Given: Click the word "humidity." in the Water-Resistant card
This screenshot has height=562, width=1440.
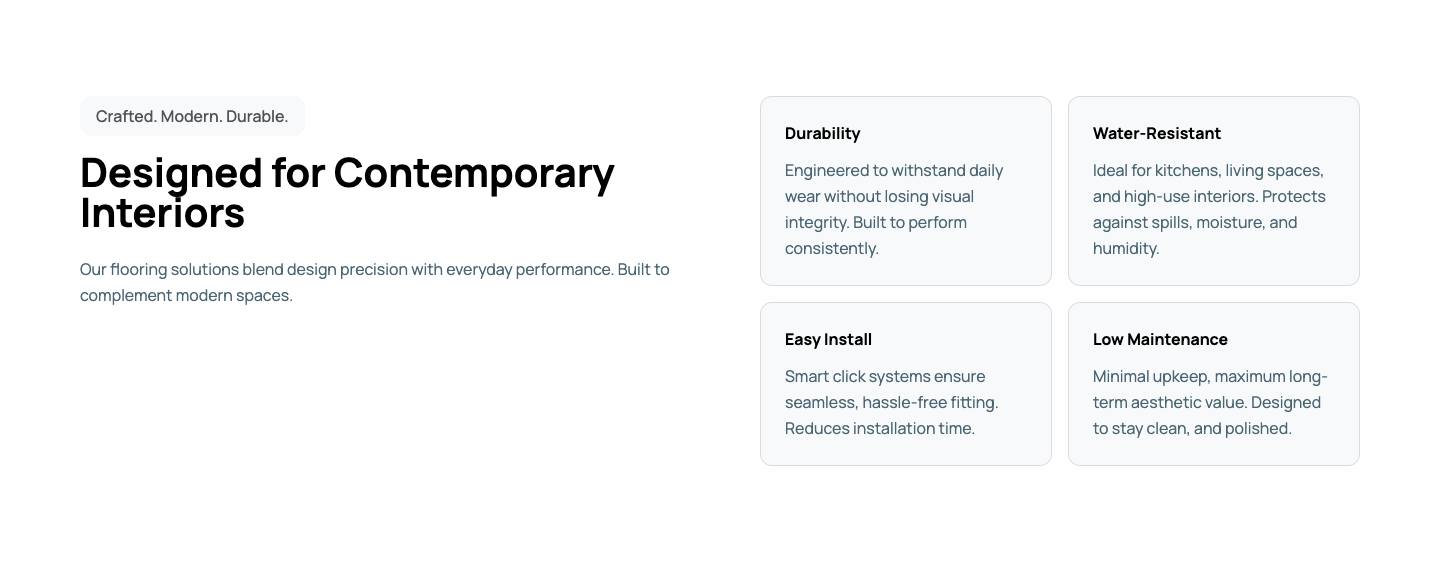Looking at the screenshot, I should pyautogui.click(x=1125, y=249).
